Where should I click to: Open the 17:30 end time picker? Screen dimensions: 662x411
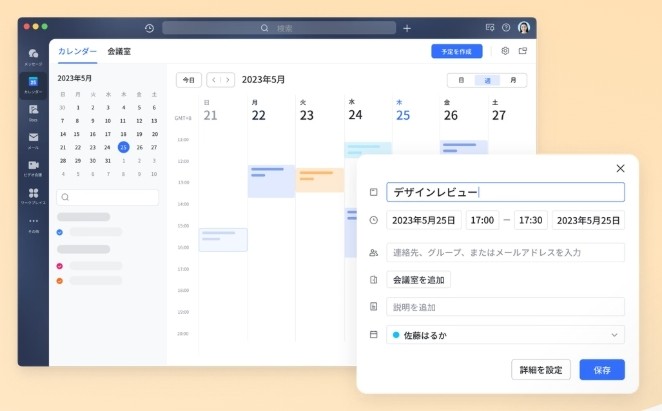click(531, 220)
